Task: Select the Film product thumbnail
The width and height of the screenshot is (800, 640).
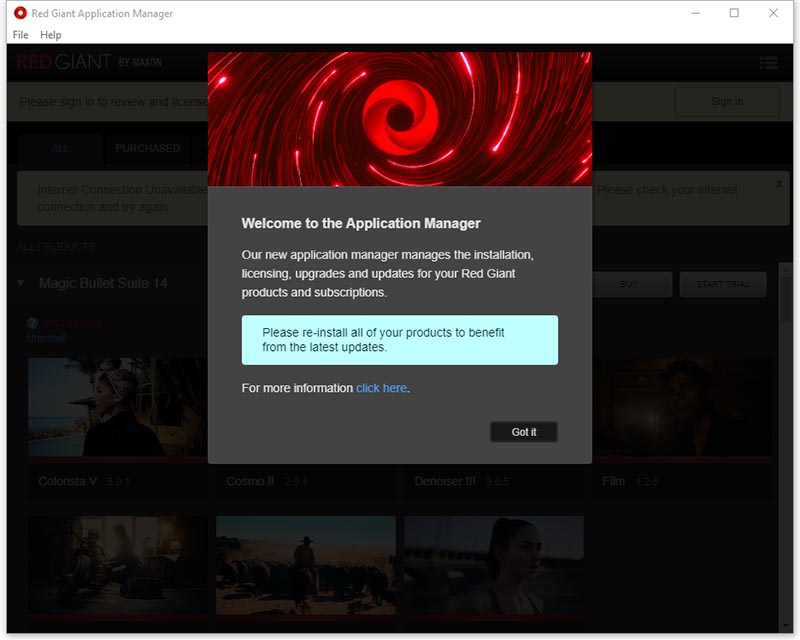Action: pyautogui.click(x=683, y=407)
